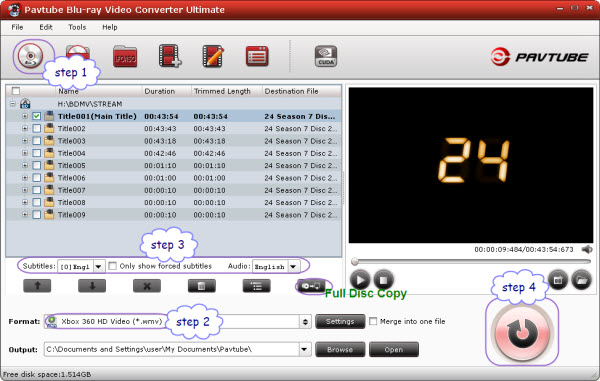The height and width of the screenshot is (381, 600).
Task: Expand the Title008 row
Action: (25, 202)
